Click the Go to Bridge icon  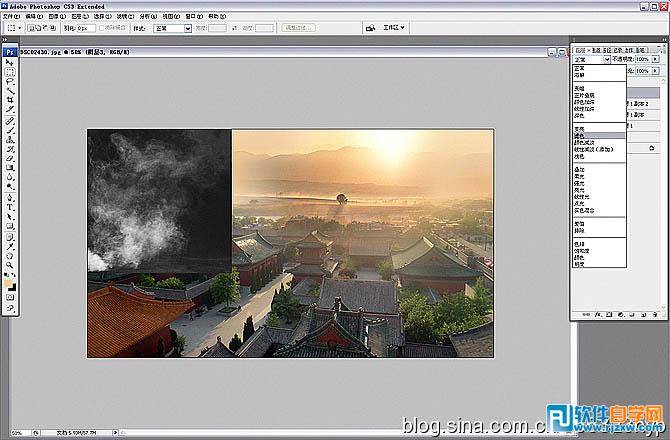click(x=370, y=28)
